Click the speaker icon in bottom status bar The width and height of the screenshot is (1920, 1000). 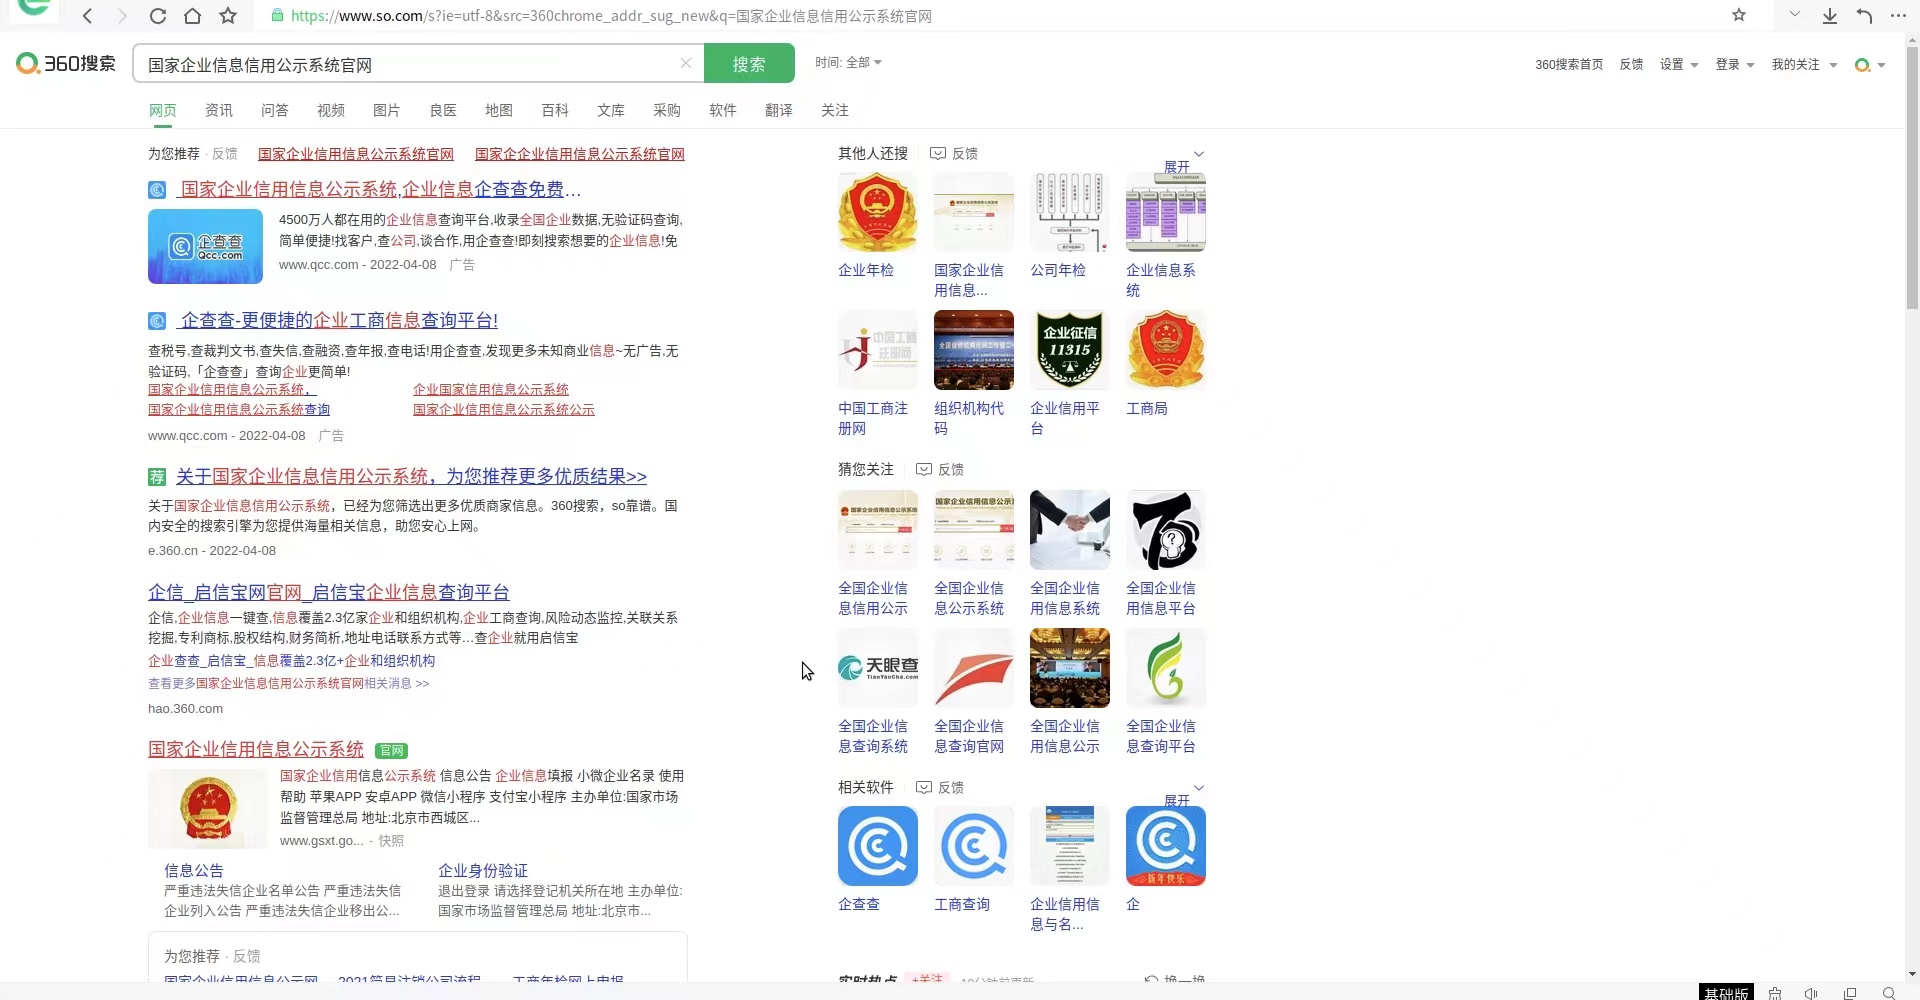(1810, 993)
